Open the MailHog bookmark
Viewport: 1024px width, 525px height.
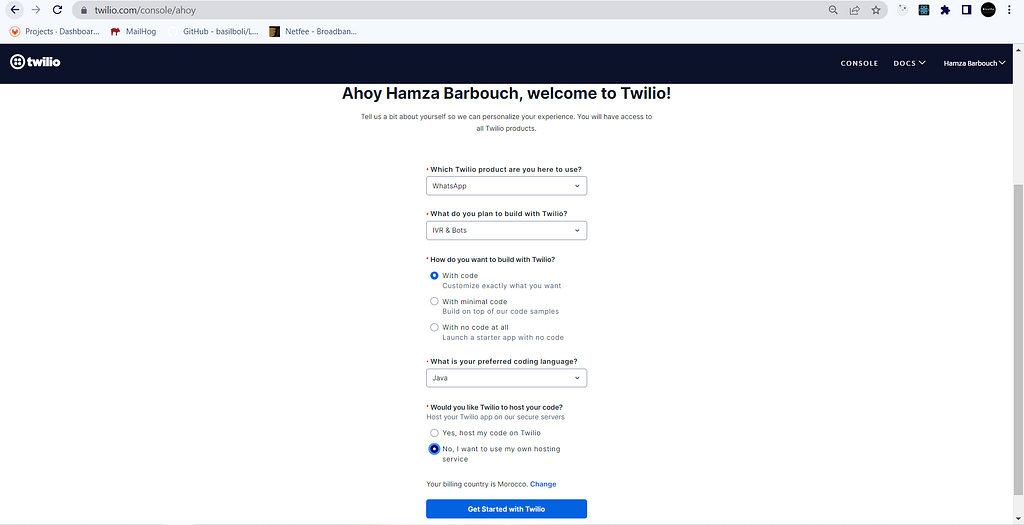tap(133, 31)
